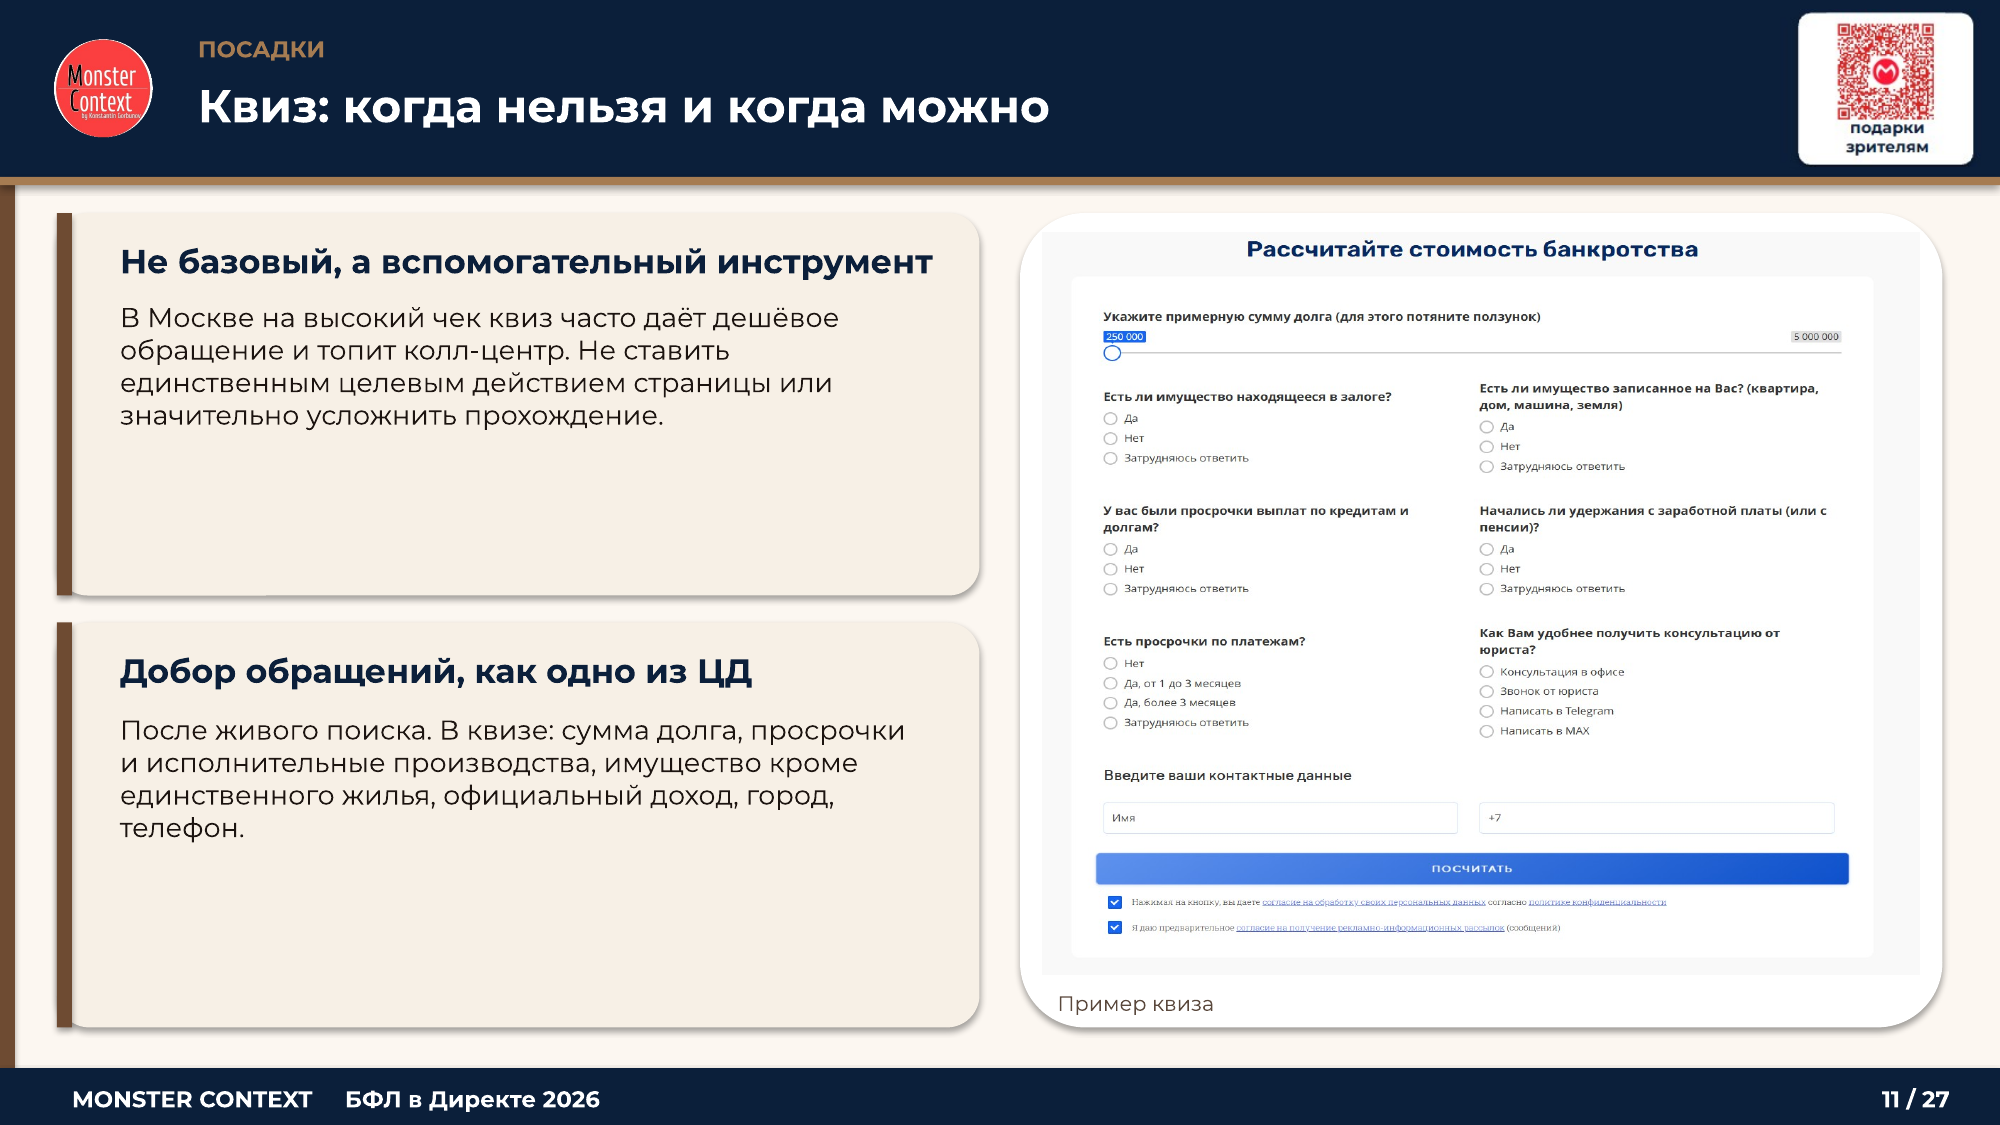Viewport: 2000px width, 1125px height.
Task: Choose 'Консультация в офисе' option
Action: point(1486,672)
